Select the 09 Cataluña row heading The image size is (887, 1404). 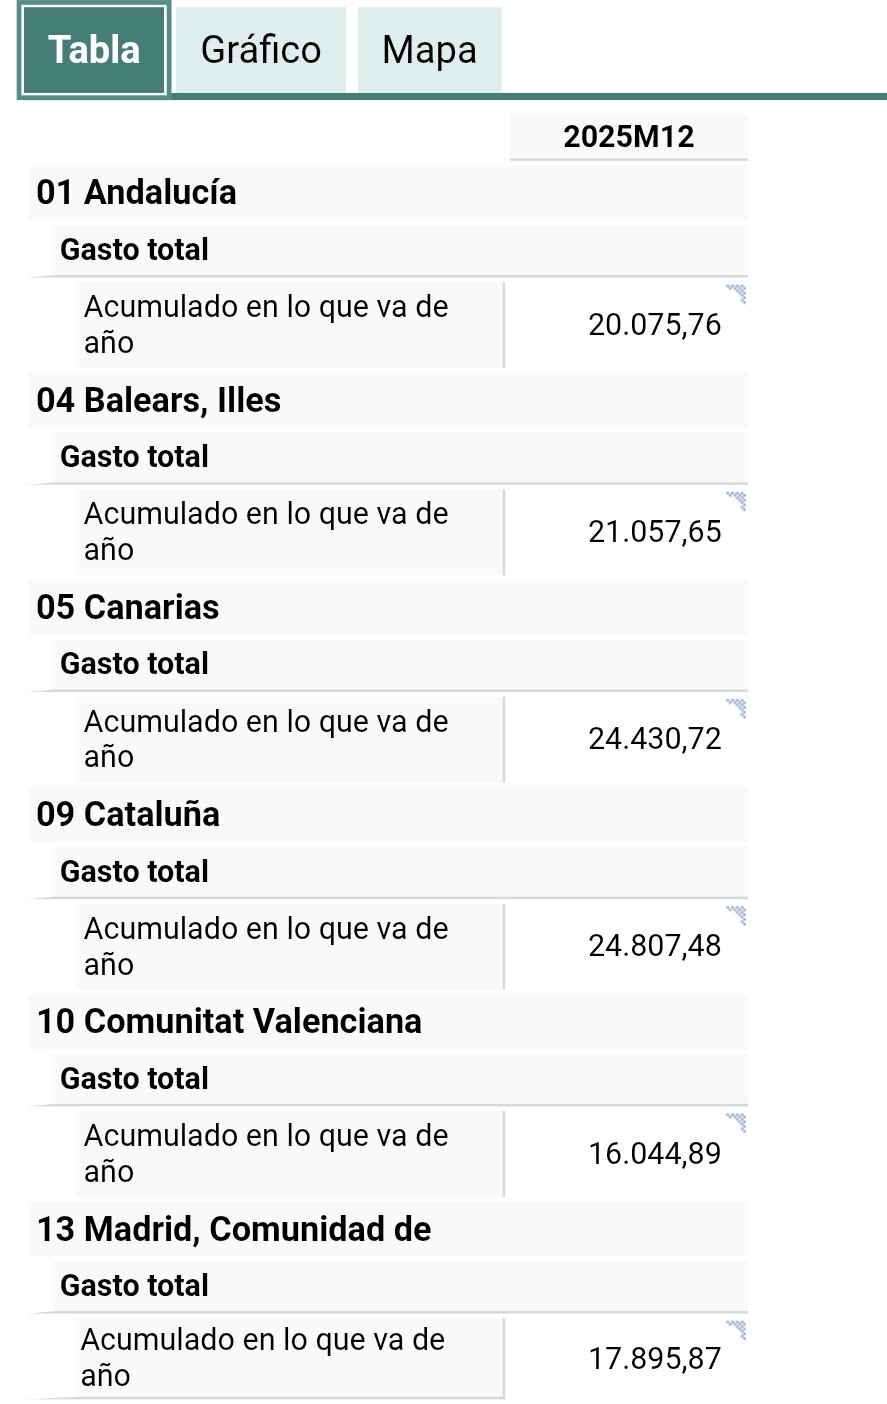pyautogui.click(x=128, y=814)
